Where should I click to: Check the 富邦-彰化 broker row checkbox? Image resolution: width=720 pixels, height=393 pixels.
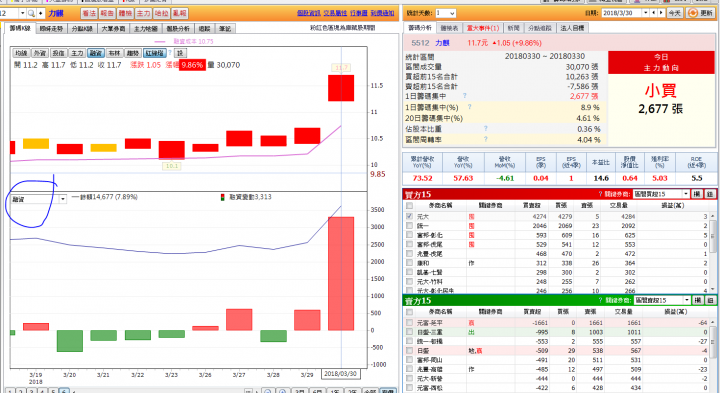409,235
